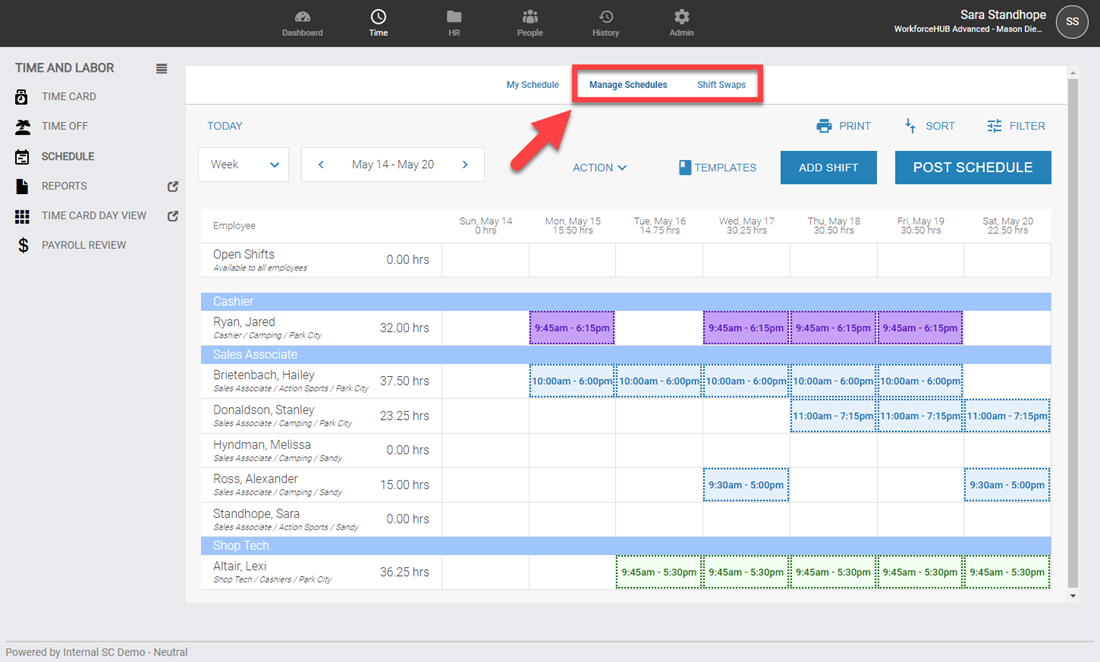
Task: Go to next week with right arrow
Action: (x=465, y=165)
